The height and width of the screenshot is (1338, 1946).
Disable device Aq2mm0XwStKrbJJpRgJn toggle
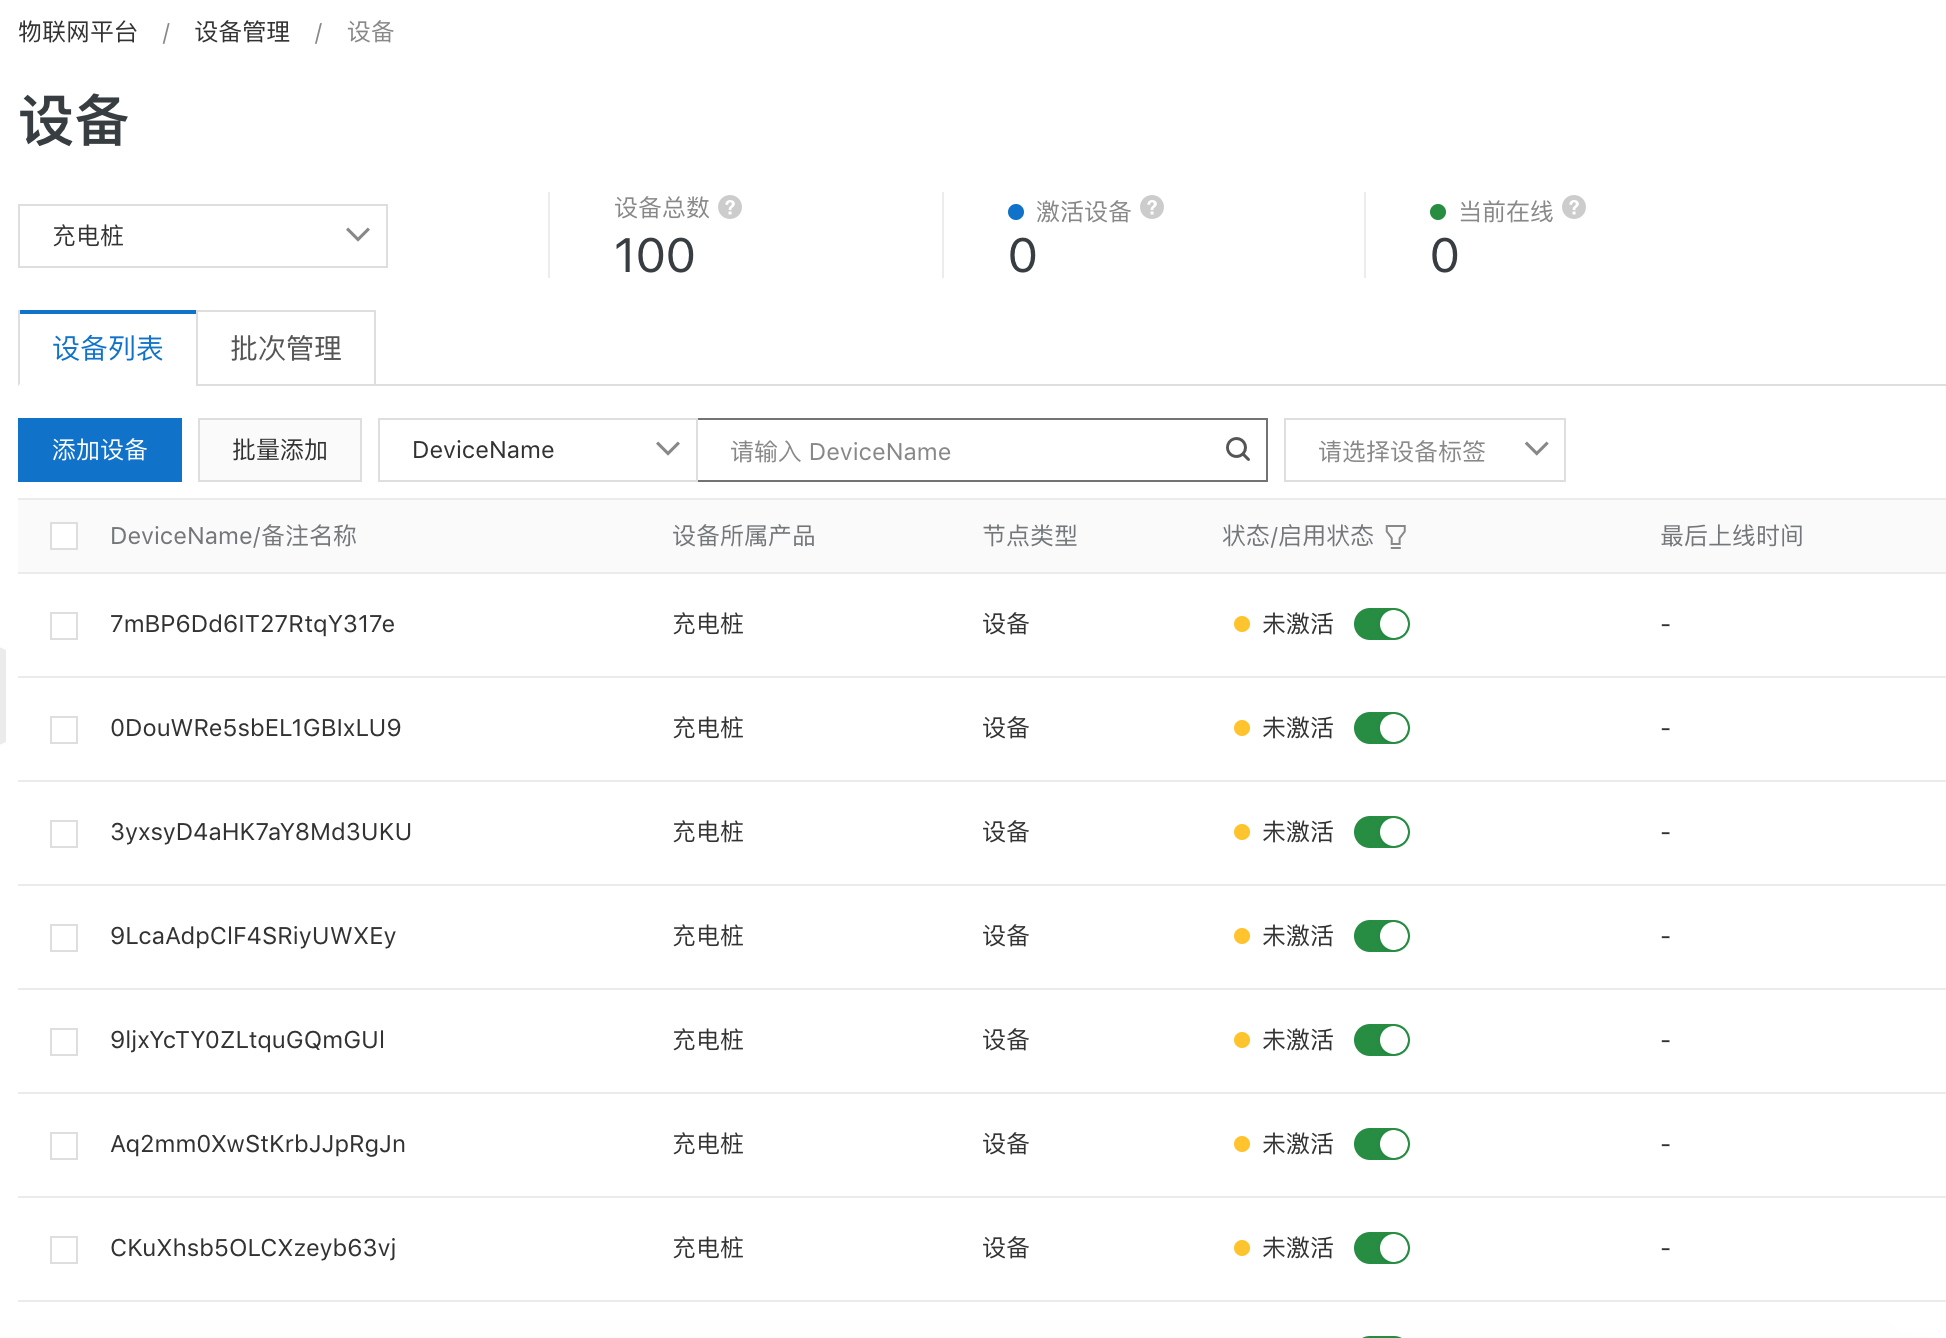click(1382, 1144)
